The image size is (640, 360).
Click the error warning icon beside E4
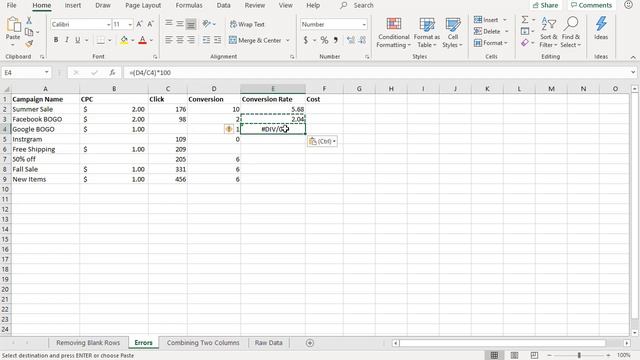(229, 129)
